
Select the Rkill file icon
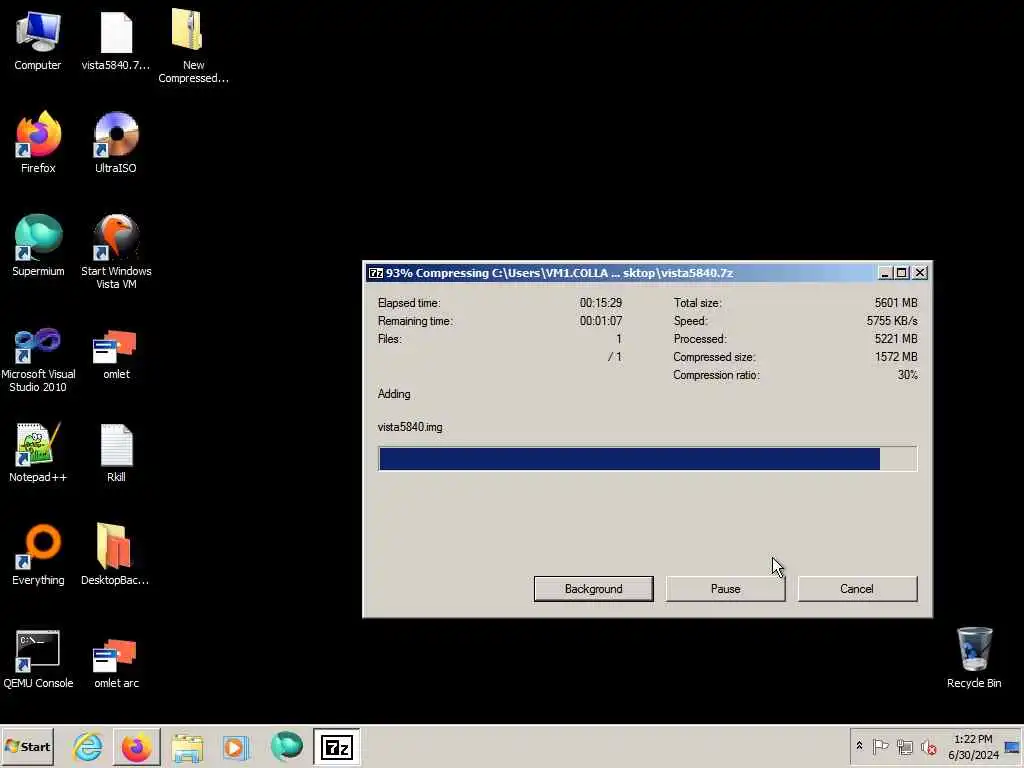pyautogui.click(x=116, y=452)
